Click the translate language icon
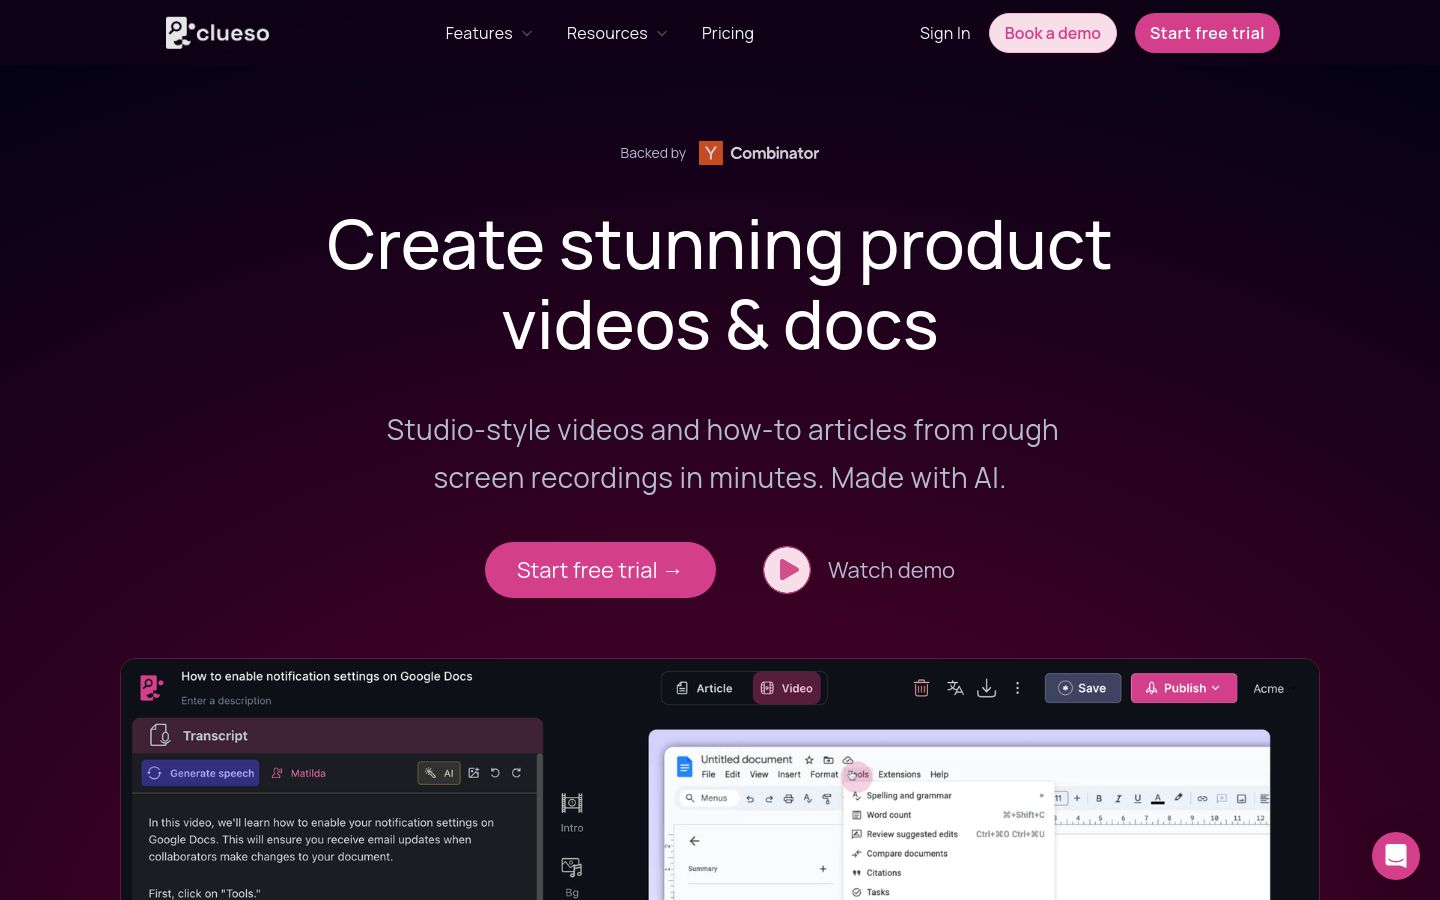The height and width of the screenshot is (900, 1440). (955, 688)
